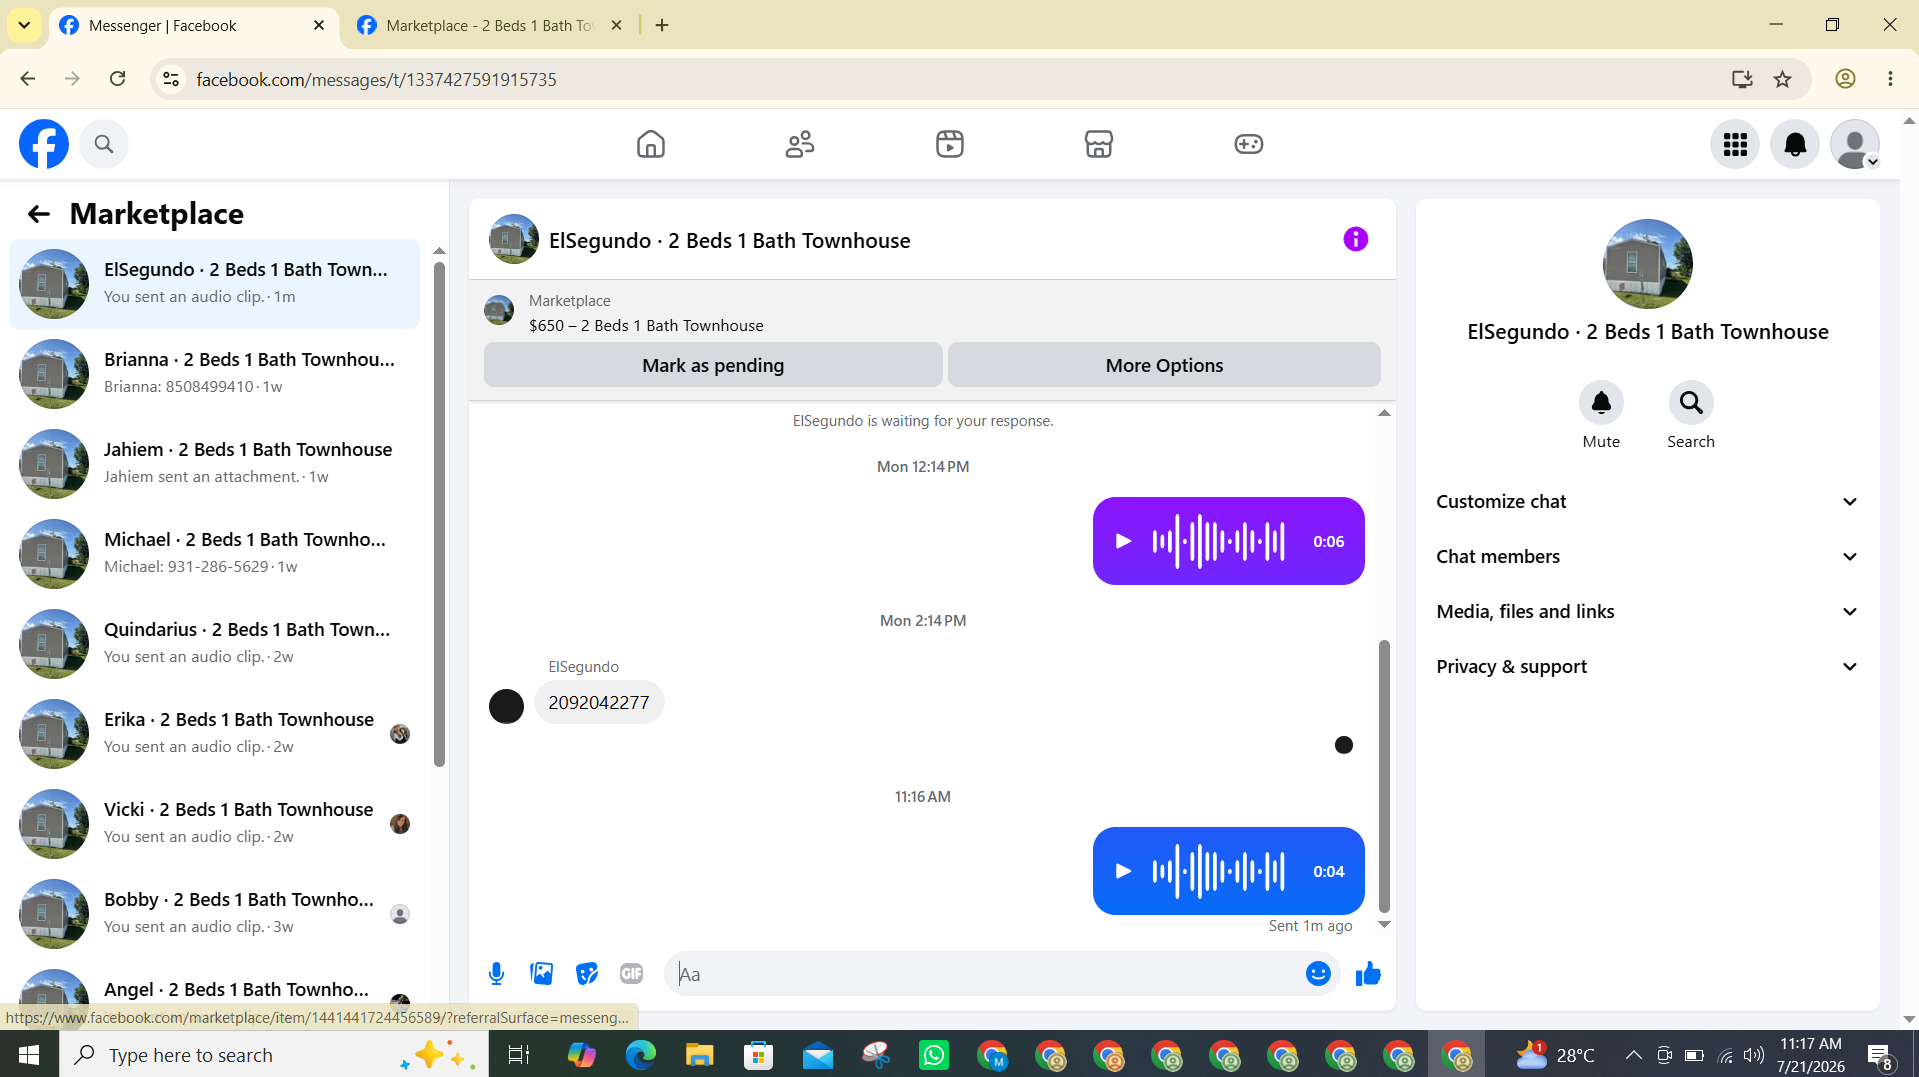Open the notifications bell in the header
The width and height of the screenshot is (1919, 1077).
click(x=1795, y=144)
